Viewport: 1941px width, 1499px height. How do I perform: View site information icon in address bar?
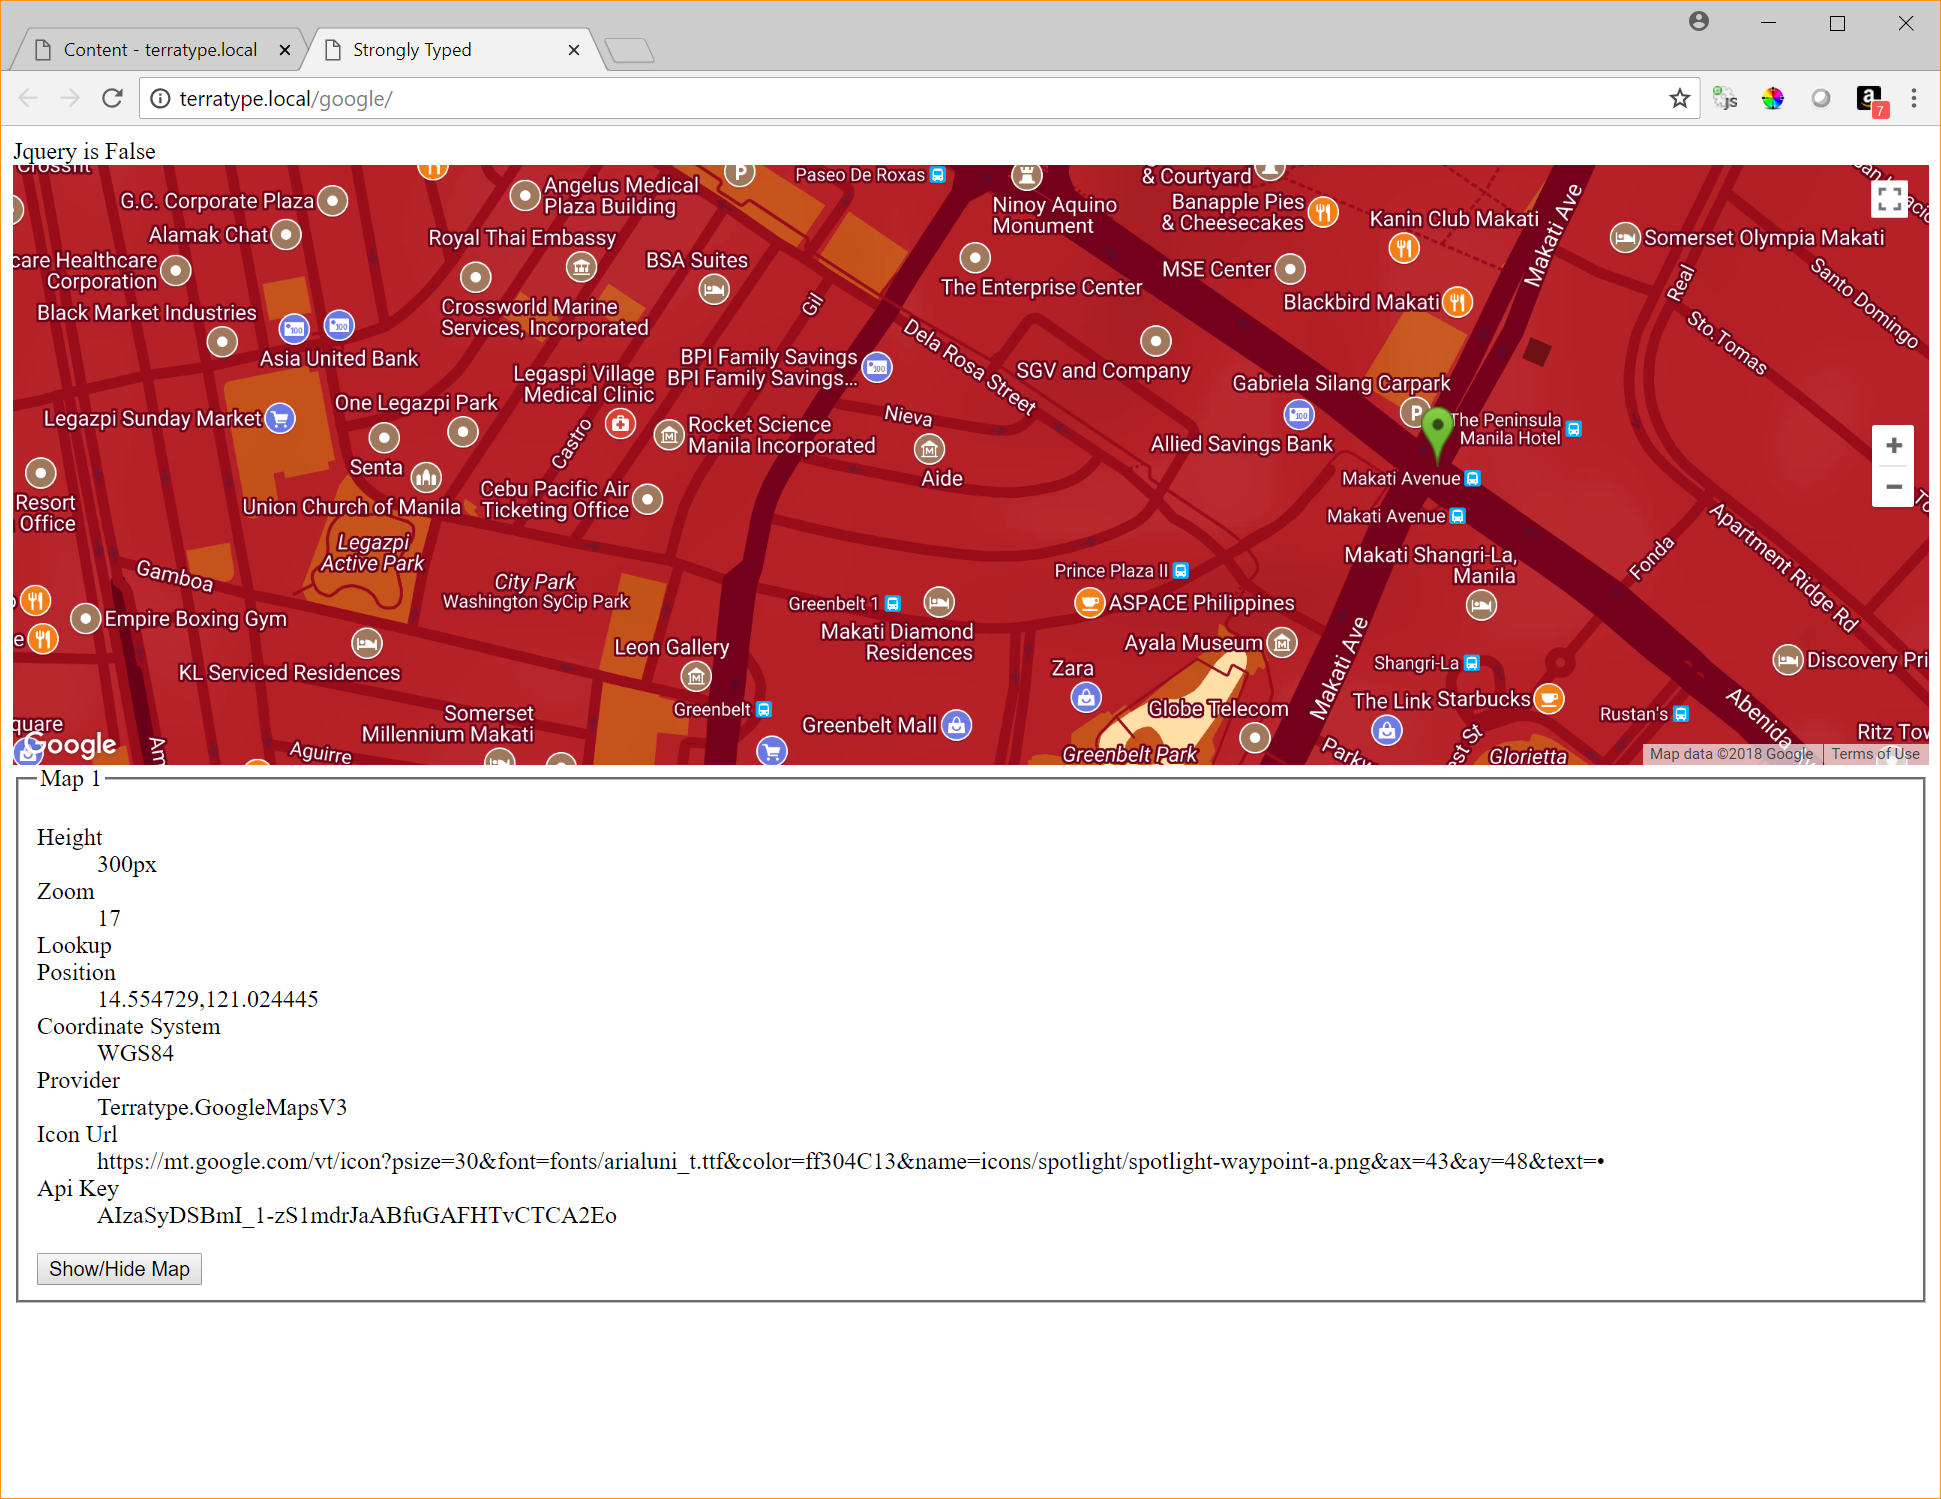click(x=160, y=98)
